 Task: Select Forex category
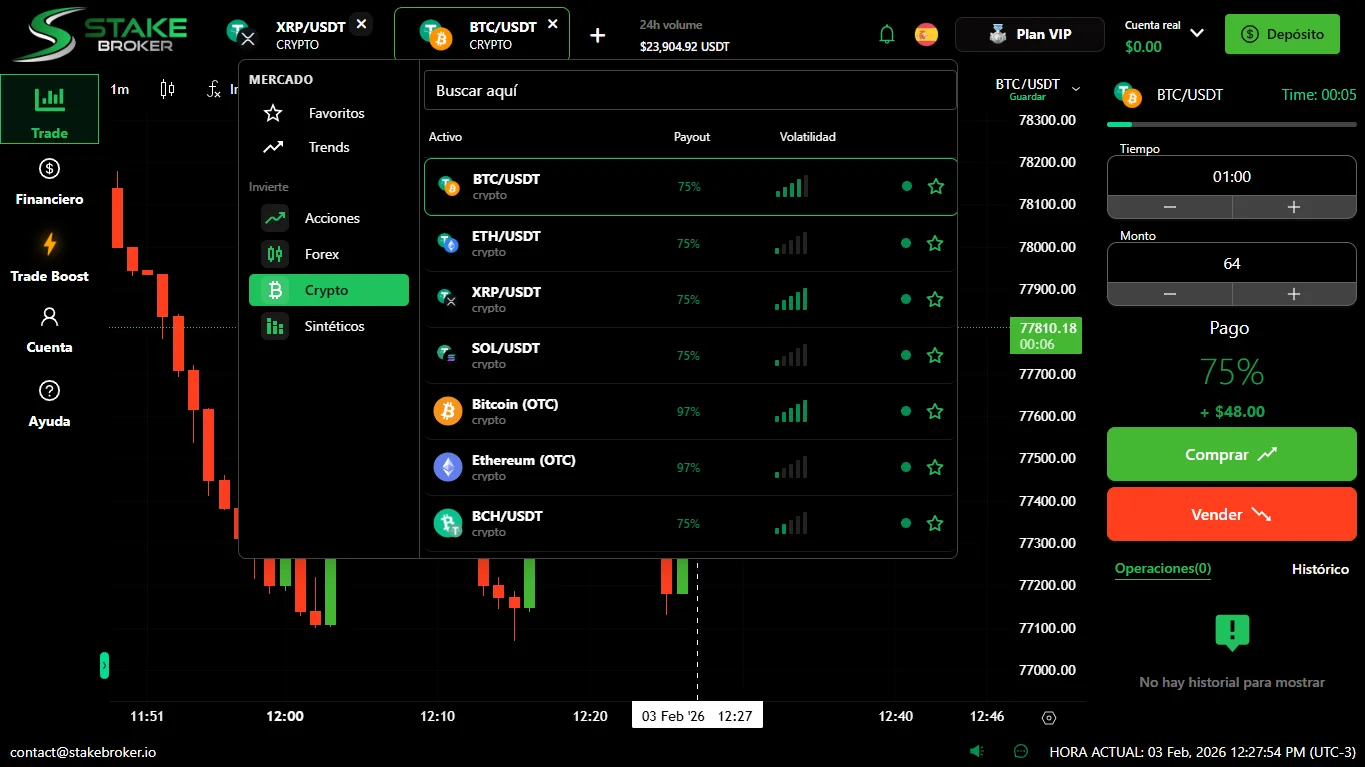(x=329, y=254)
